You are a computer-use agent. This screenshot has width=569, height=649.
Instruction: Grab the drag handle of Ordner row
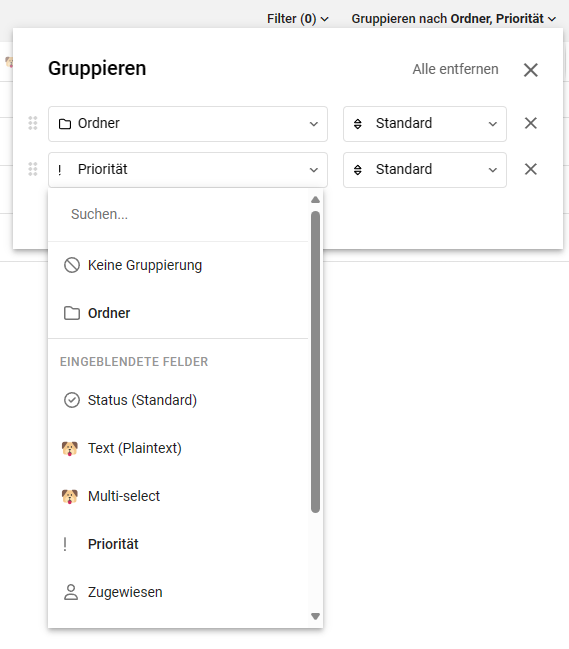click(33, 123)
